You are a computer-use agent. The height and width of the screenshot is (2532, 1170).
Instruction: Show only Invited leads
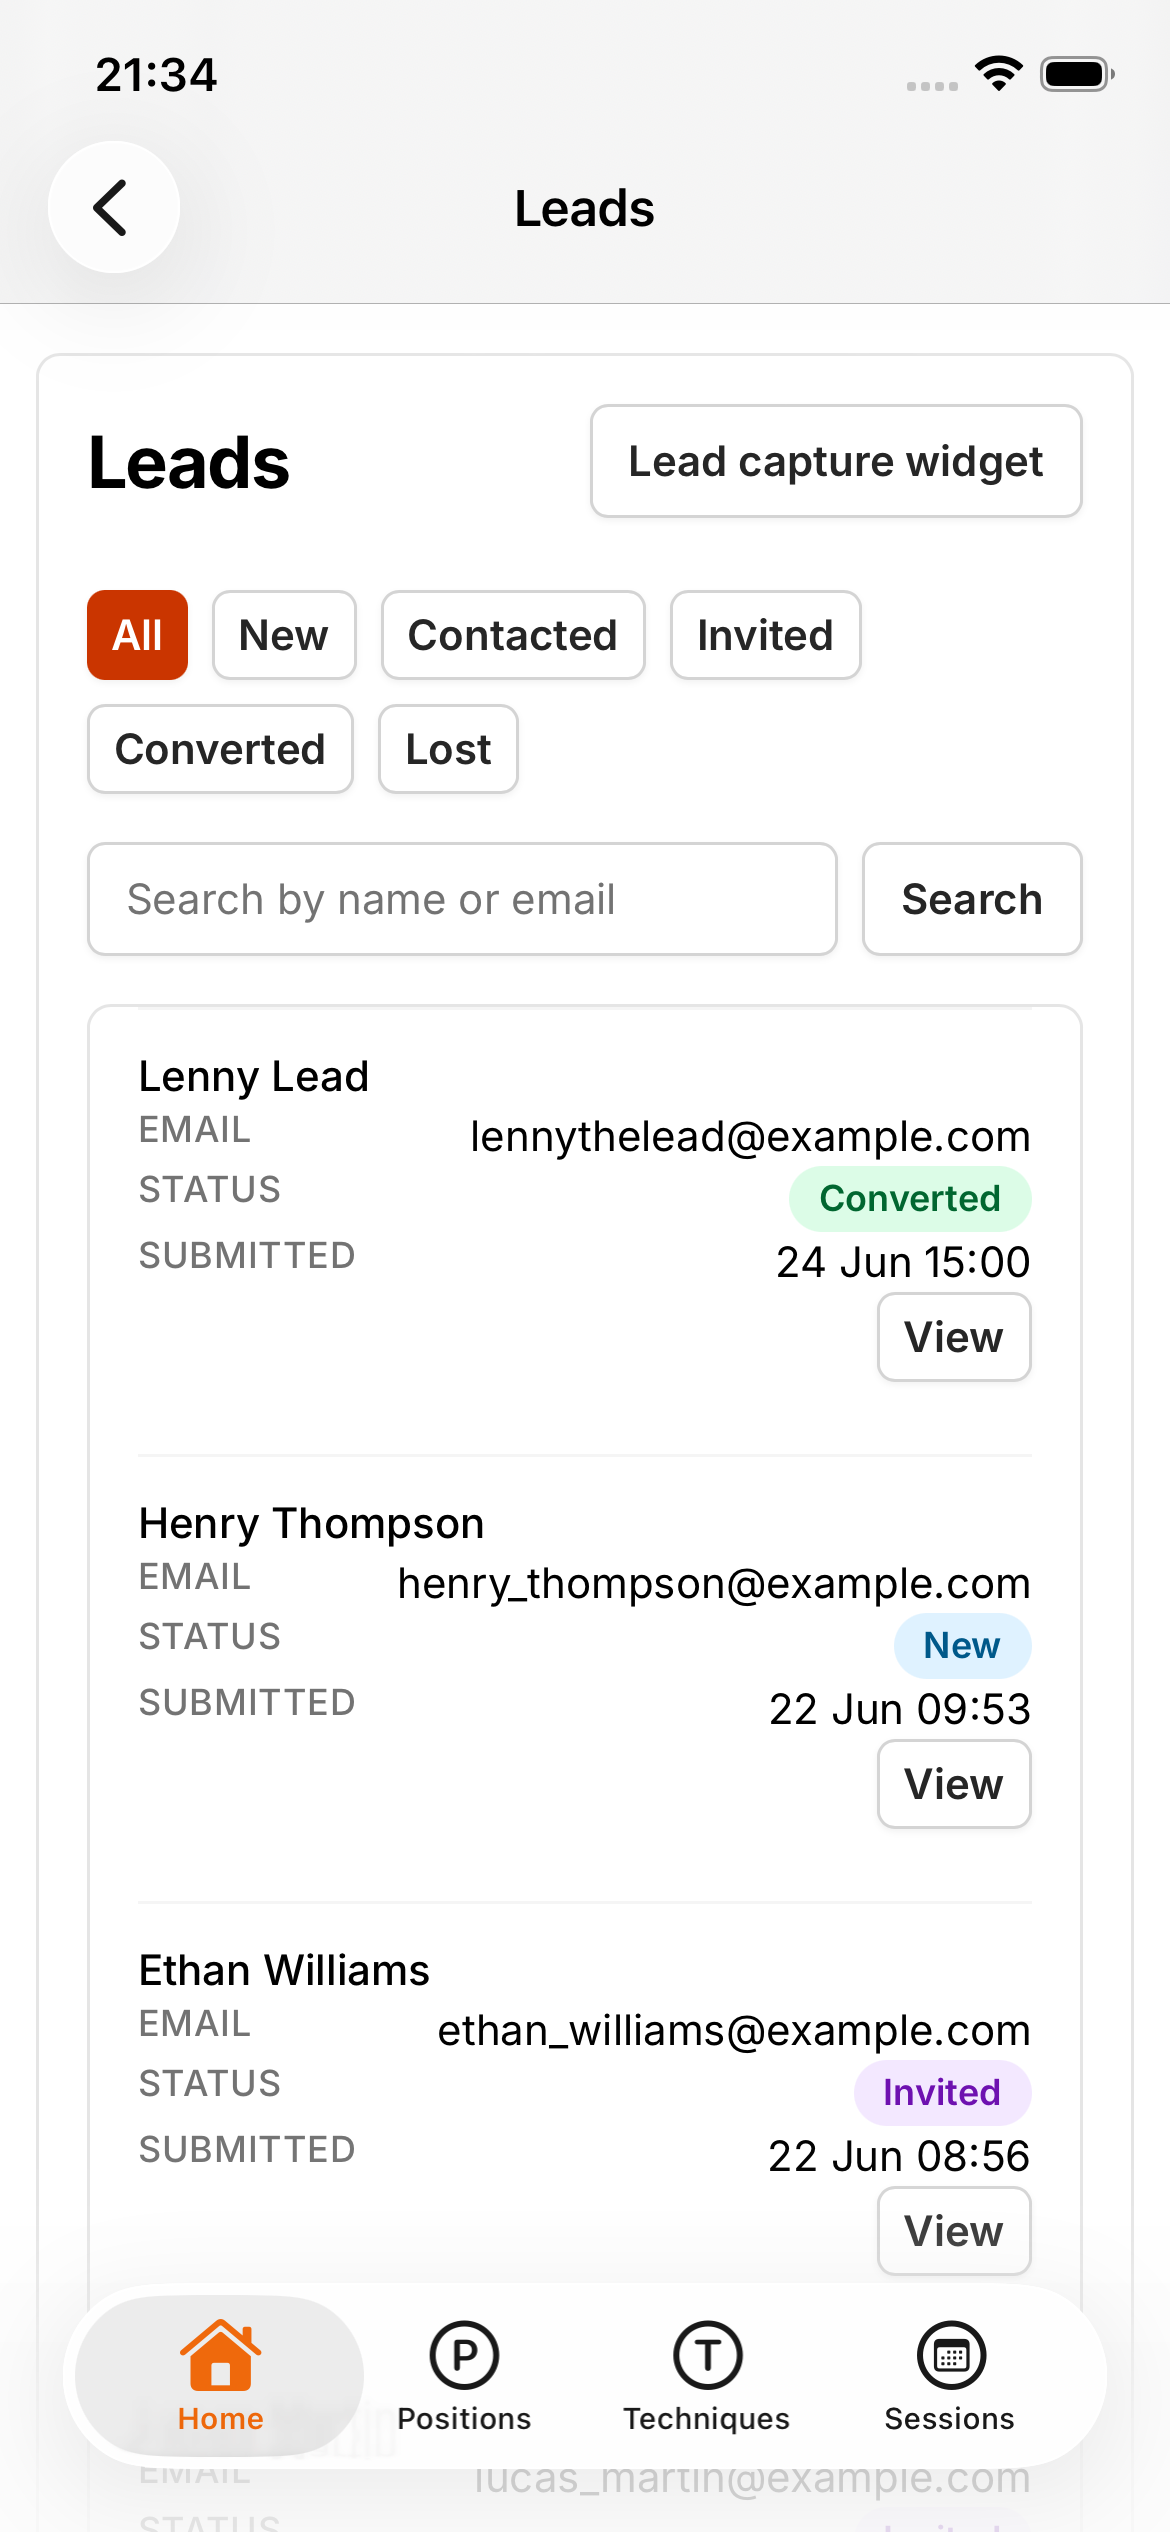pyautogui.click(x=765, y=635)
